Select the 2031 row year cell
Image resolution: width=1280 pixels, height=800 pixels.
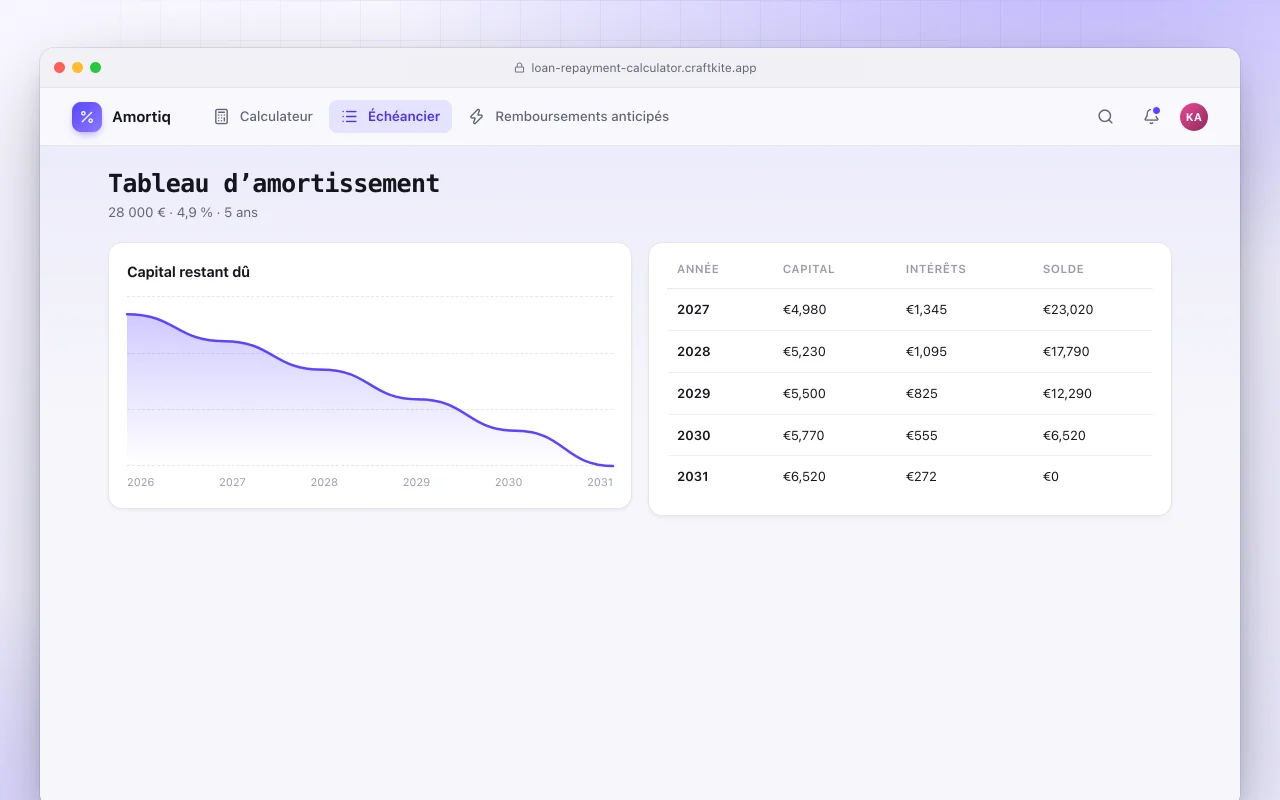click(x=693, y=477)
